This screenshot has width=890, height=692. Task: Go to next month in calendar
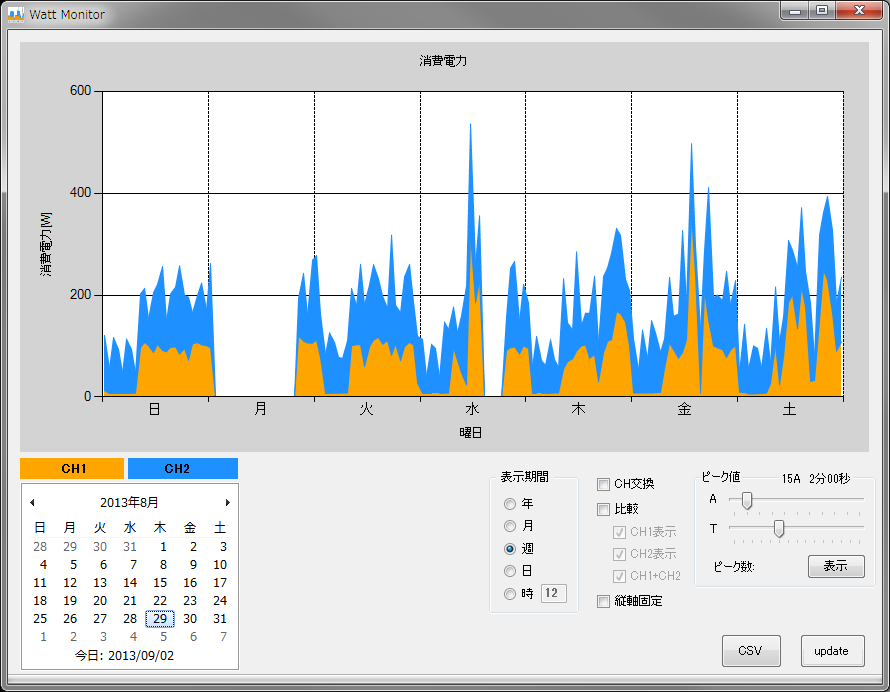(228, 502)
